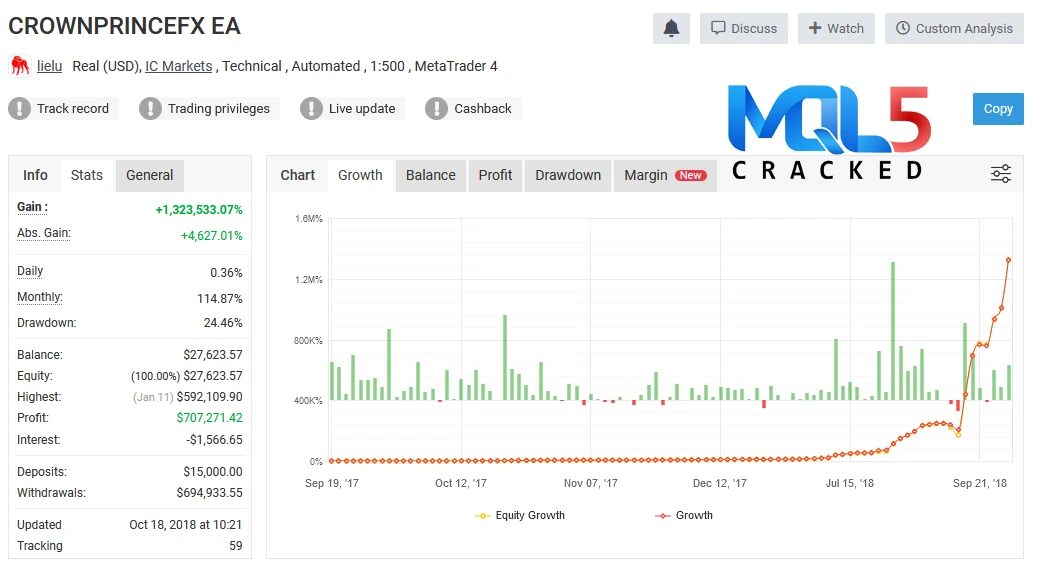1057x561 pixels.
Task: Click the 24.46% drawdown value
Action: tap(223, 323)
